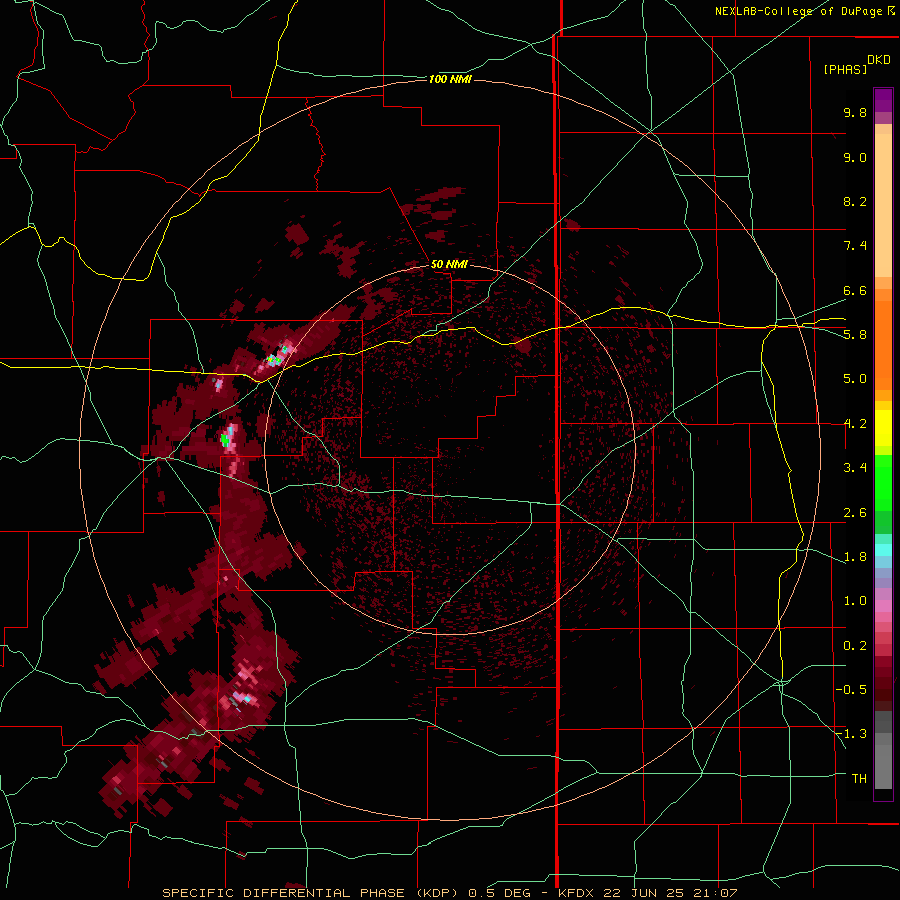900x900 pixels.
Task: Select the 1.0 value on the scale
Action: pos(855,601)
